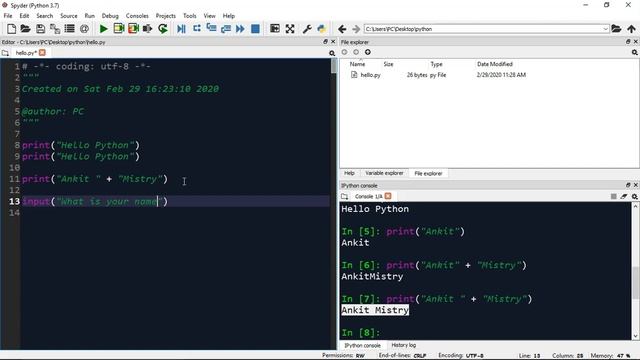File explorer parent (black up-arrow) button
Image resolution: width=640 pixels, height=360 pixels.
click(x=368, y=52)
